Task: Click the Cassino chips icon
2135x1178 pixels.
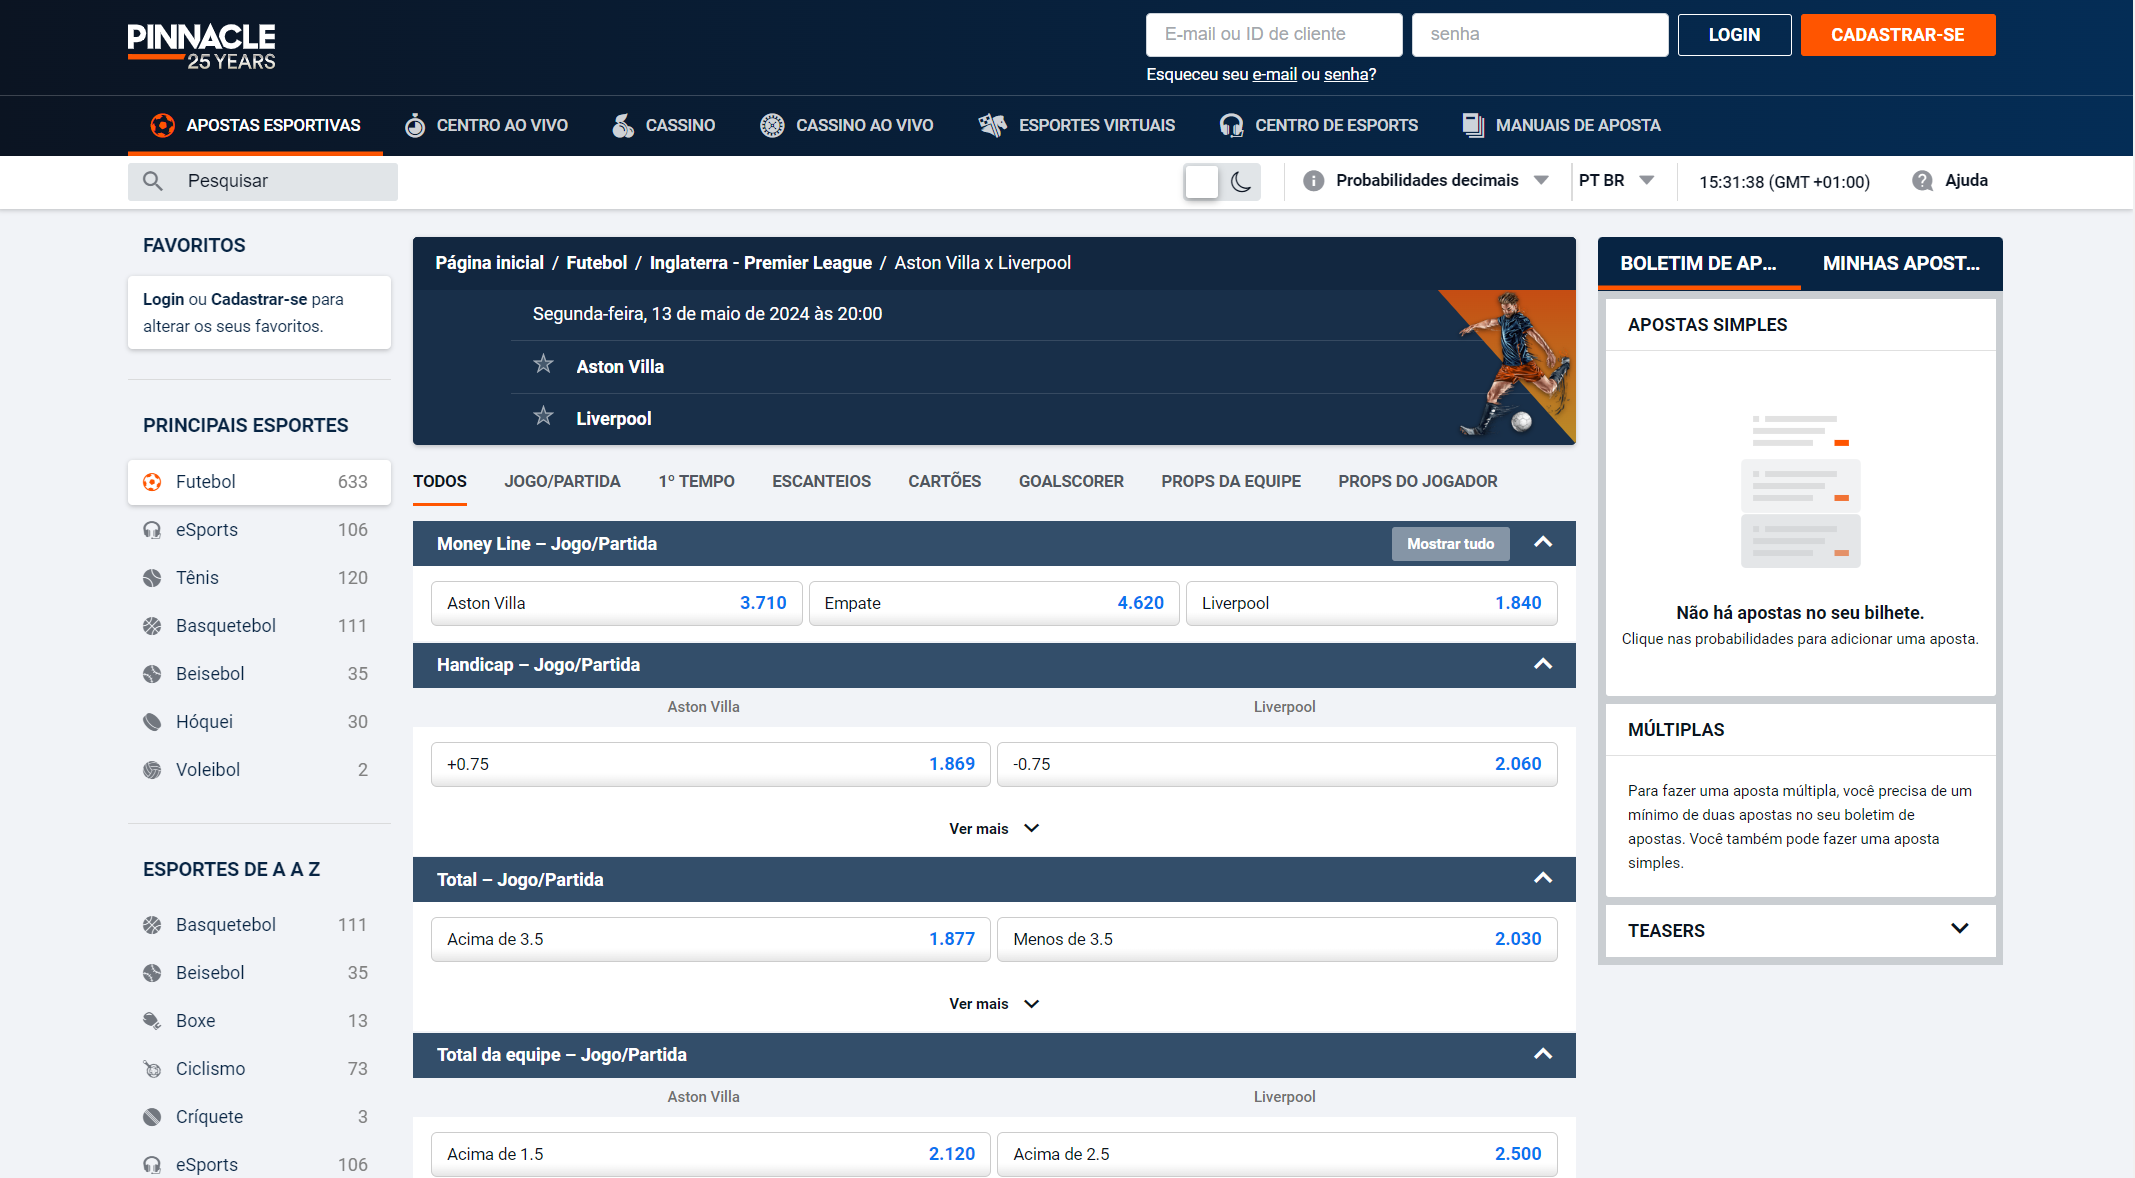Action: [623, 125]
